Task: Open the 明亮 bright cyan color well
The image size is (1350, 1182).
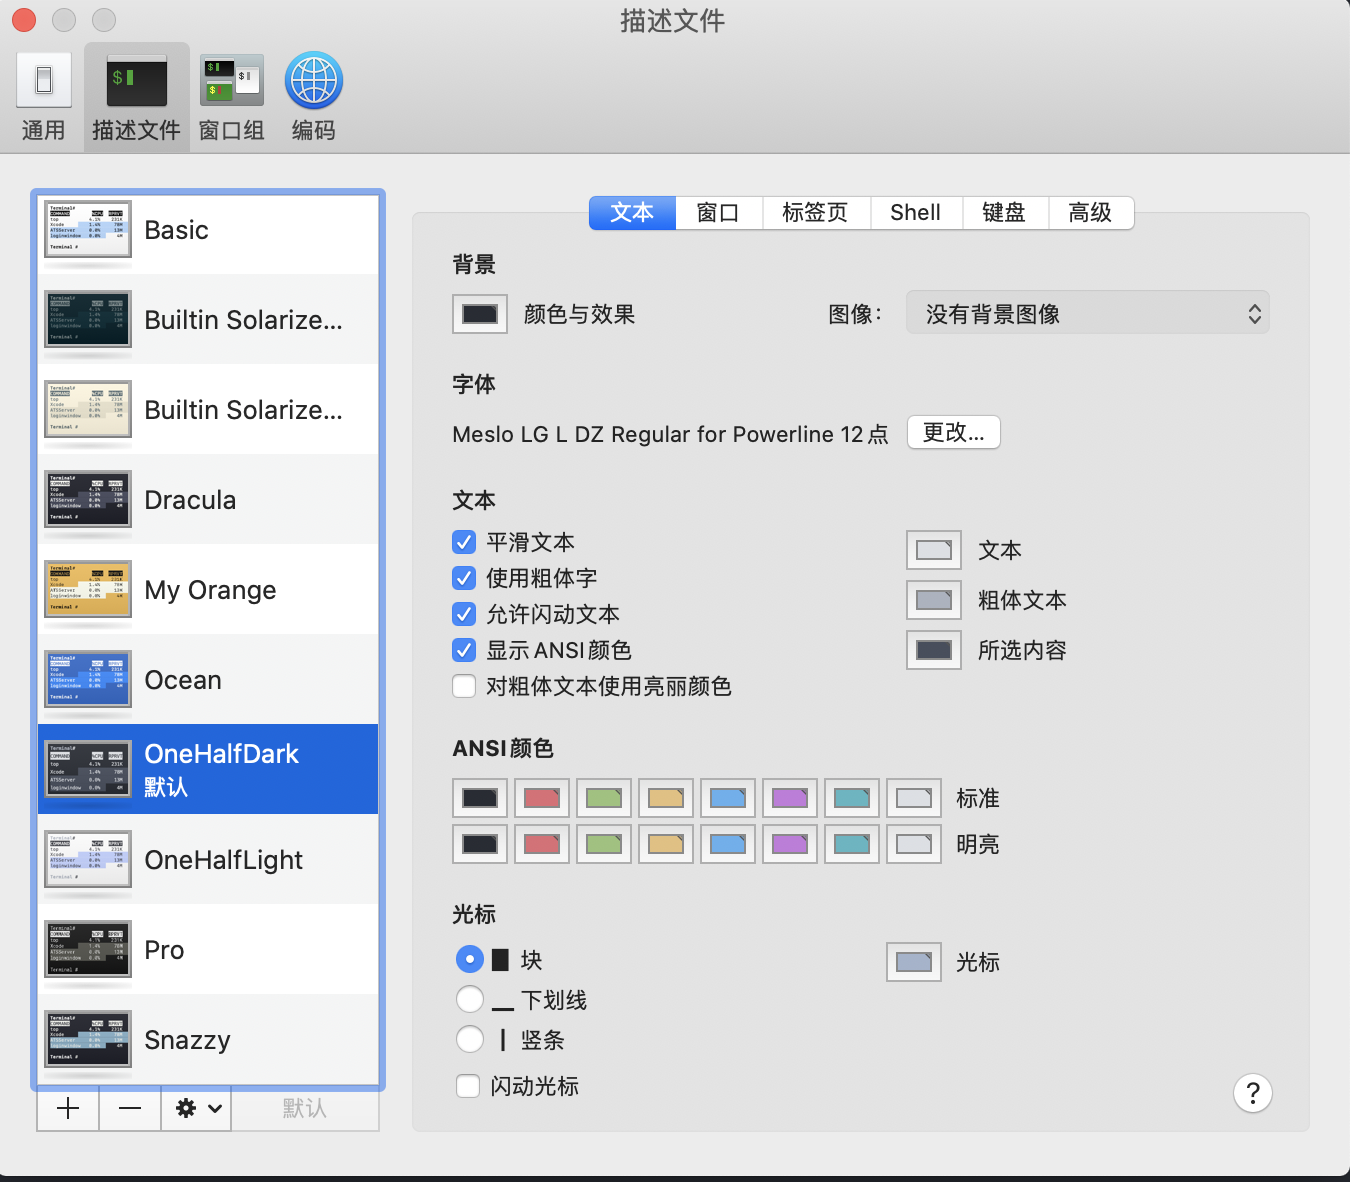Action: coord(852,844)
